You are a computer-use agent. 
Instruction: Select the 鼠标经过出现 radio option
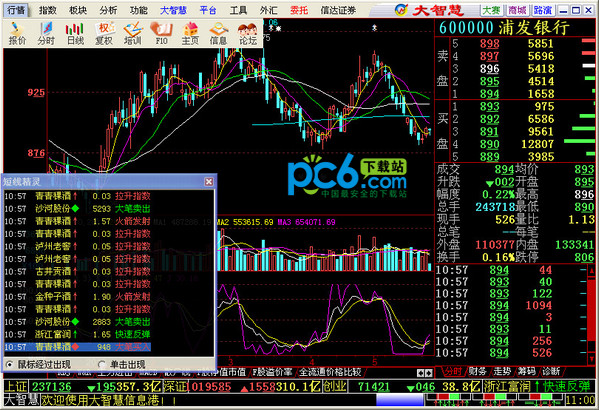39,364
